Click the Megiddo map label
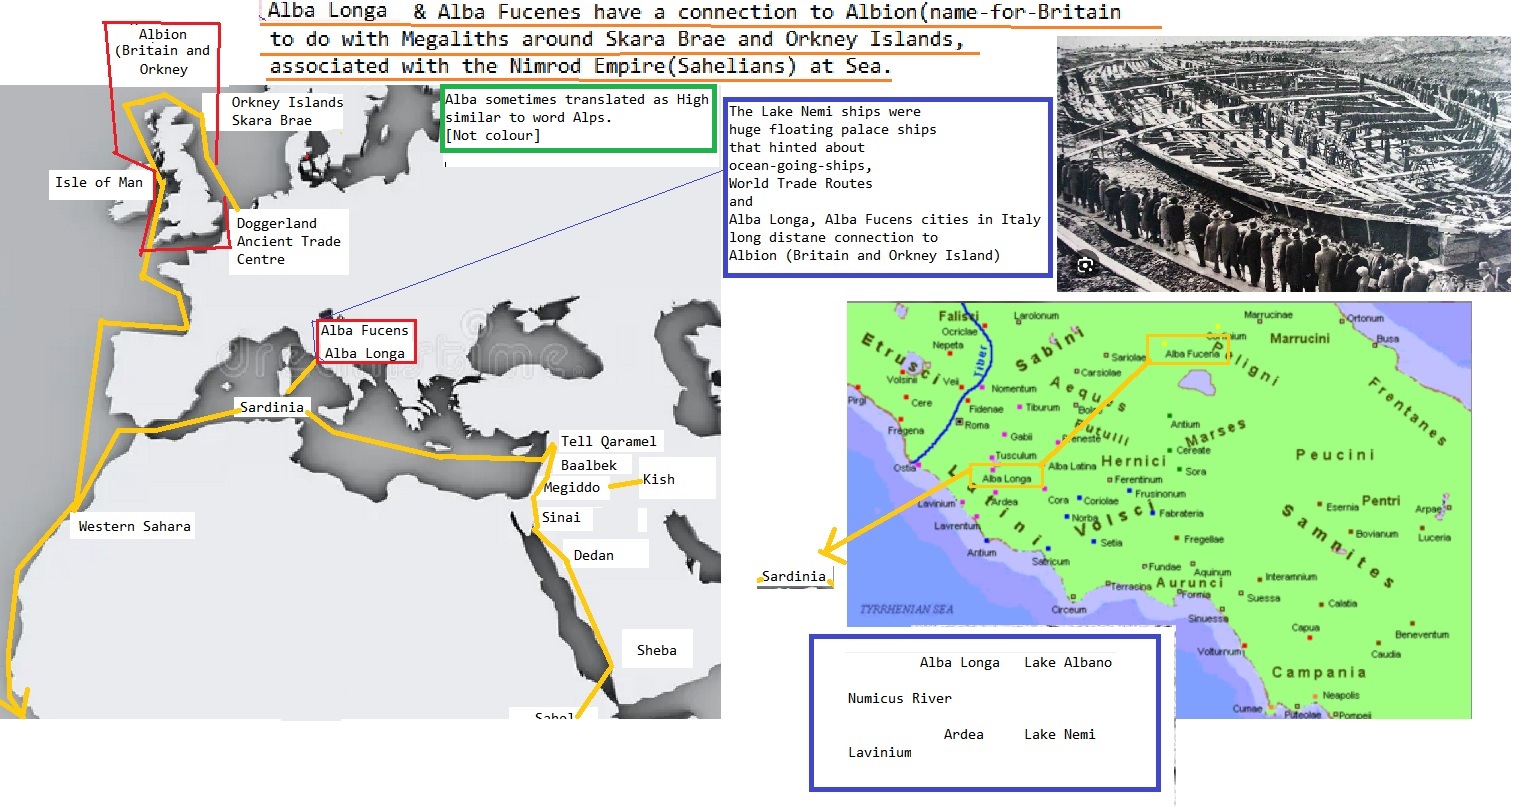 (x=572, y=488)
